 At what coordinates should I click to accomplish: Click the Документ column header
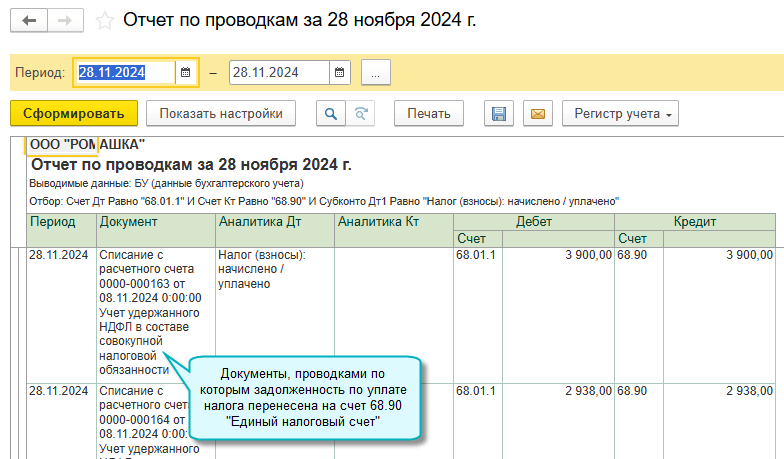click(156, 230)
